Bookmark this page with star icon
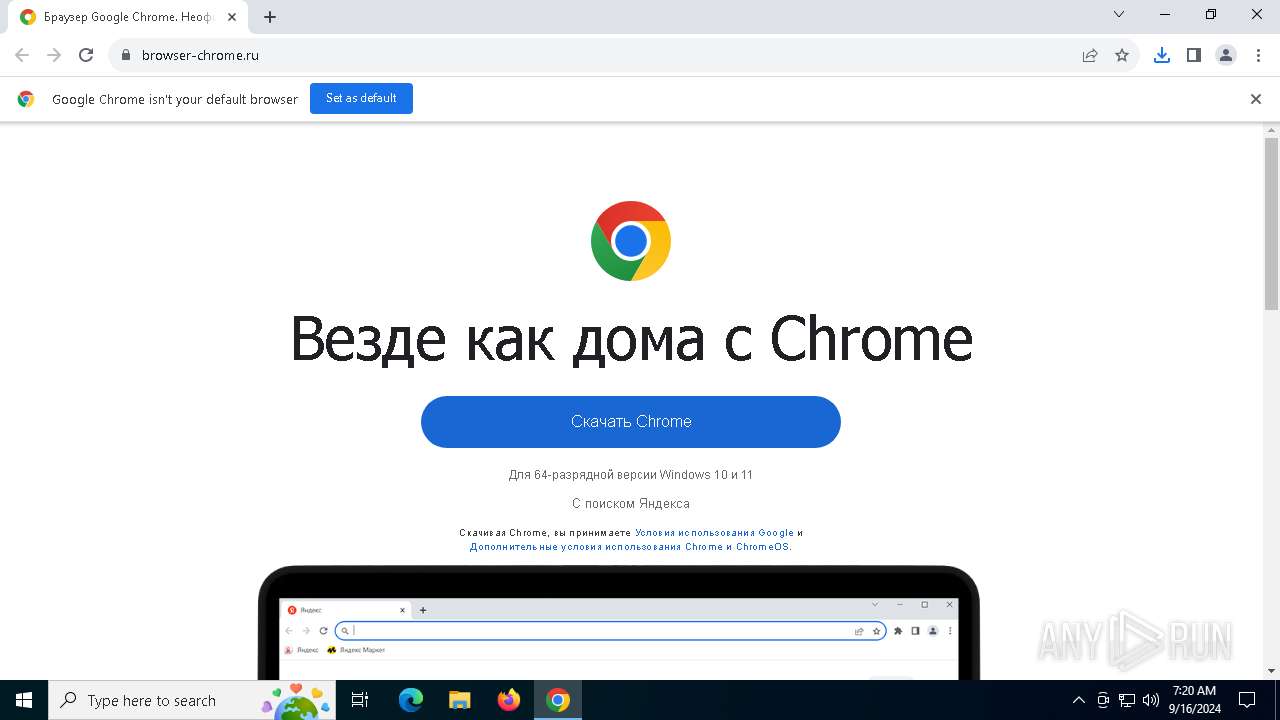Viewport: 1280px width, 720px height. tap(1122, 55)
